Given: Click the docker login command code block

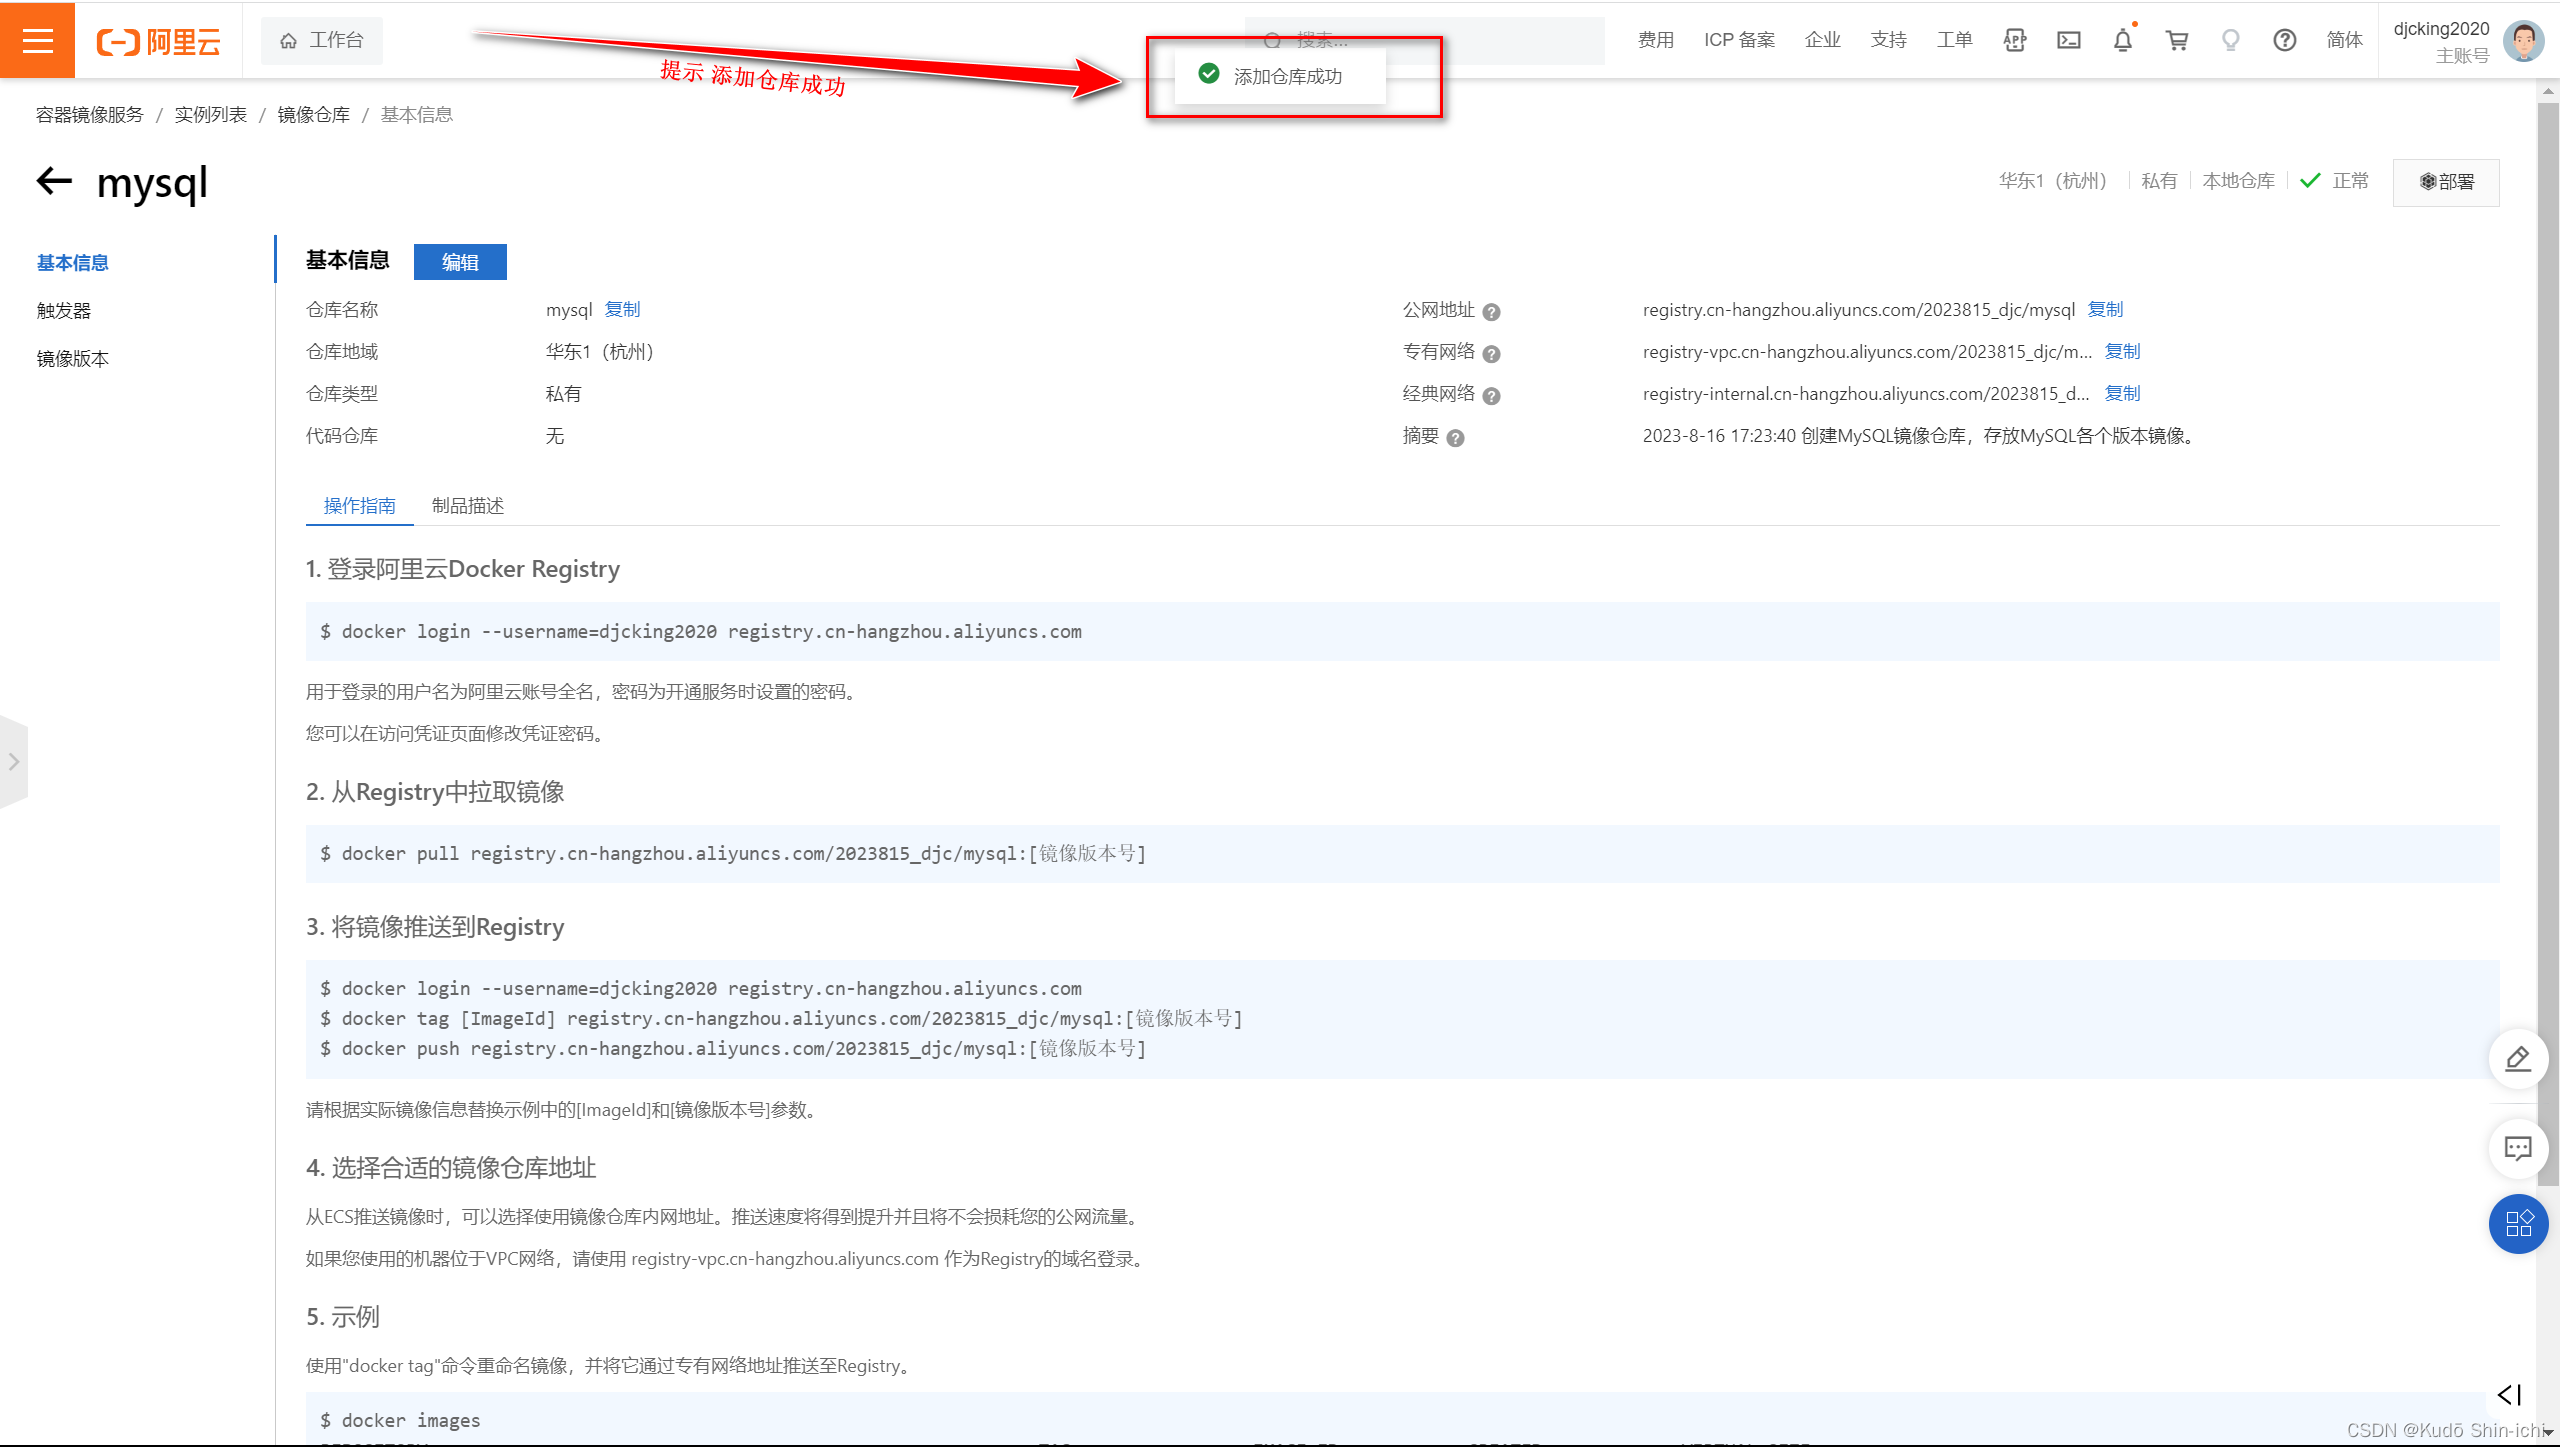Looking at the screenshot, I should click(x=1402, y=632).
